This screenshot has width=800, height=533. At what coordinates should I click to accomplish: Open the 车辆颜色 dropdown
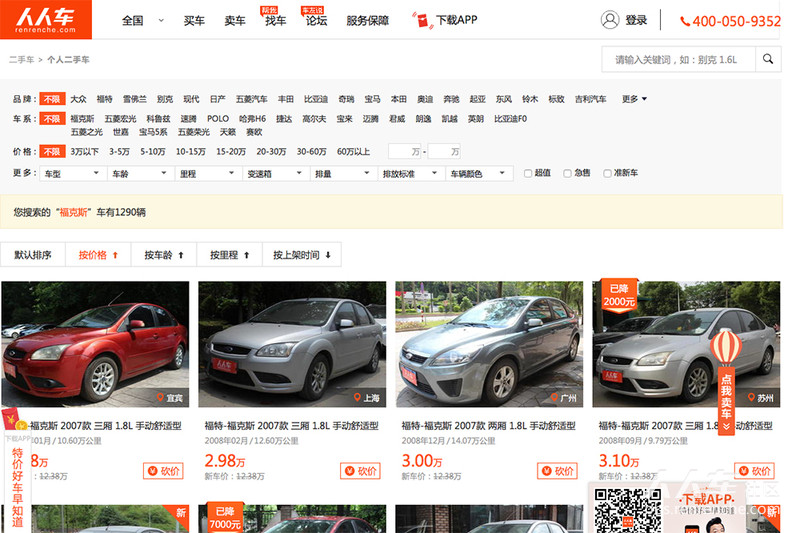(478, 174)
